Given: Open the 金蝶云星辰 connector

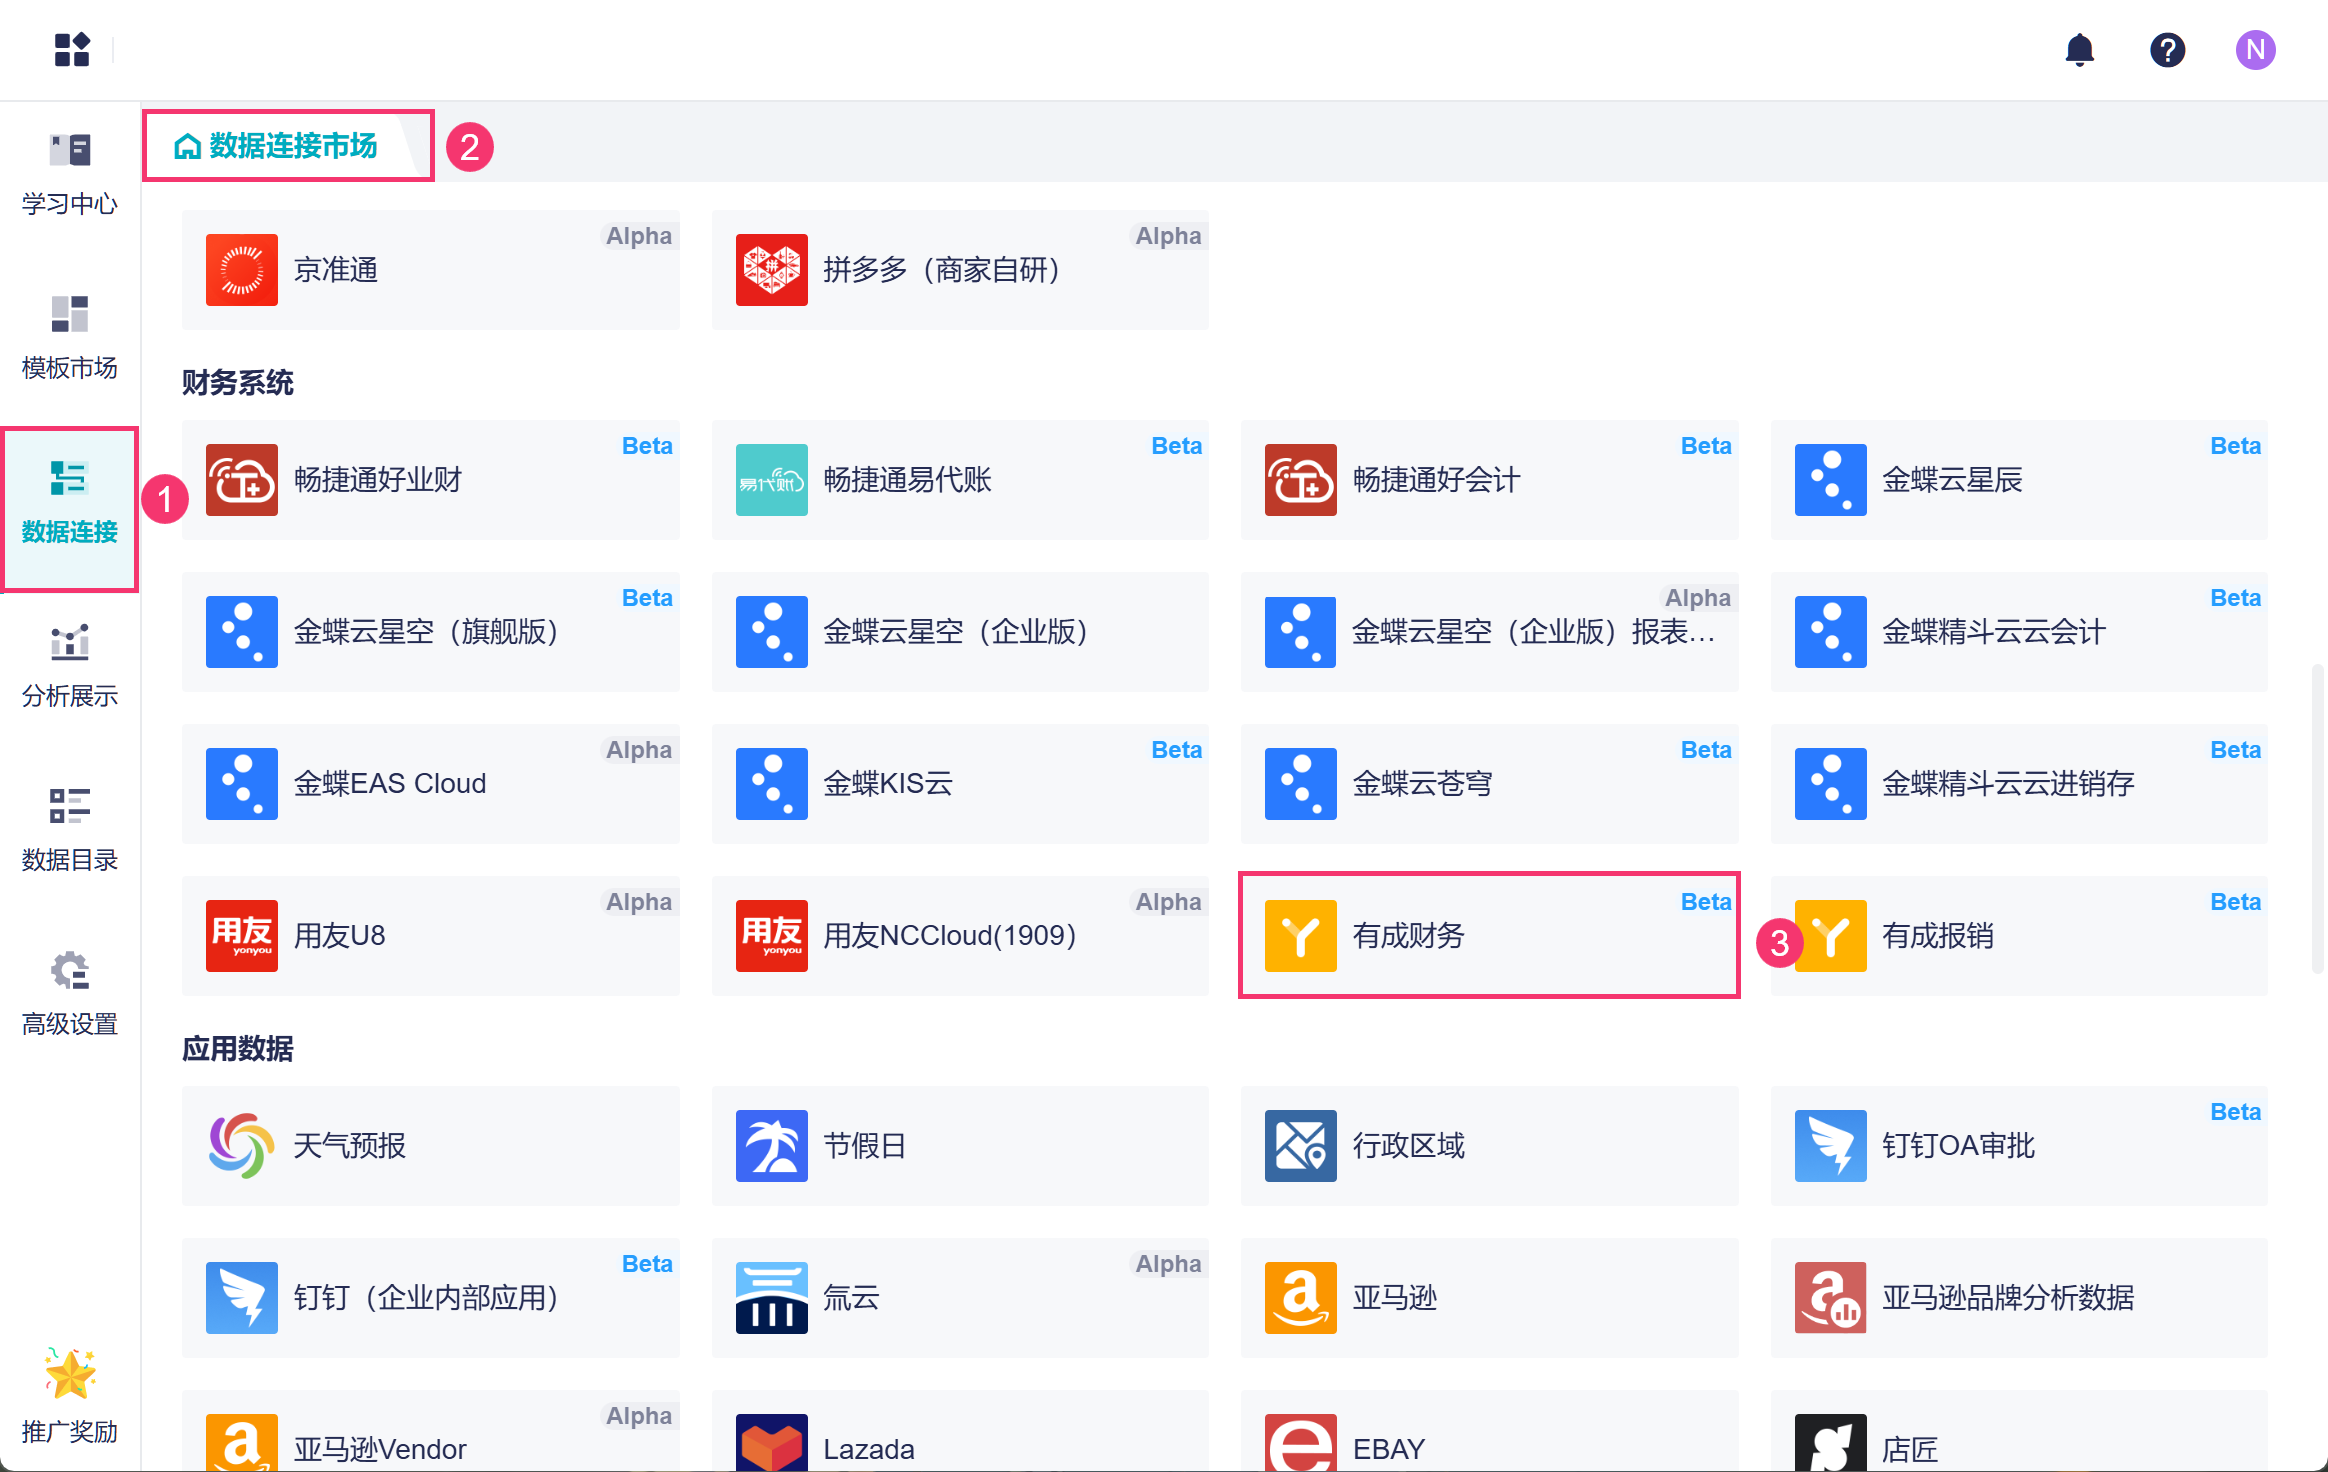Looking at the screenshot, I should (2018, 480).
